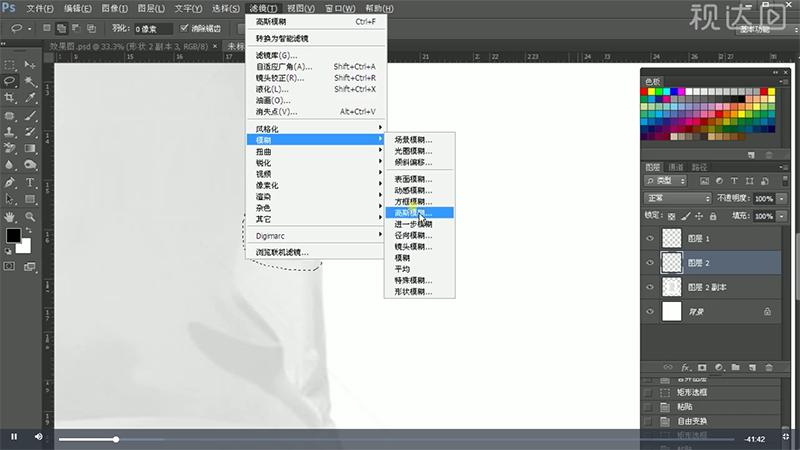800x450 pixels.
Task: Toggle visibility of 图层 2 副本
Action: (650, 287)
